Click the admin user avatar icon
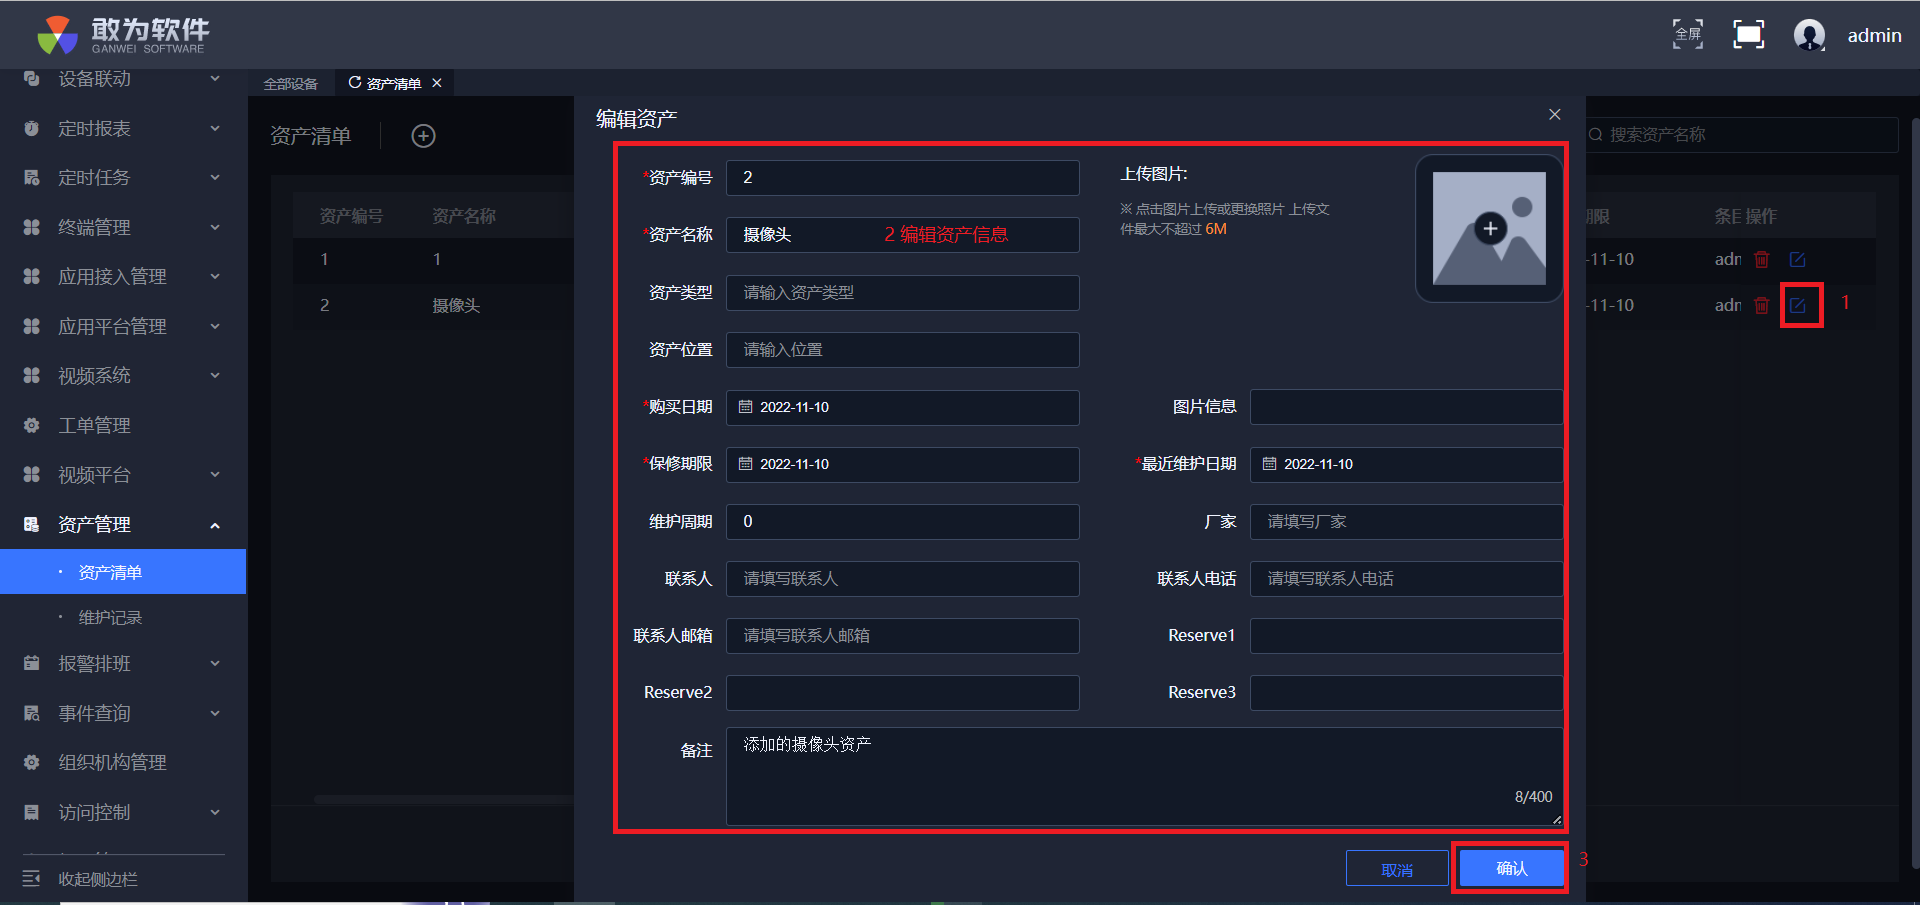The image size is (1920, 905). pos(1808,35)
